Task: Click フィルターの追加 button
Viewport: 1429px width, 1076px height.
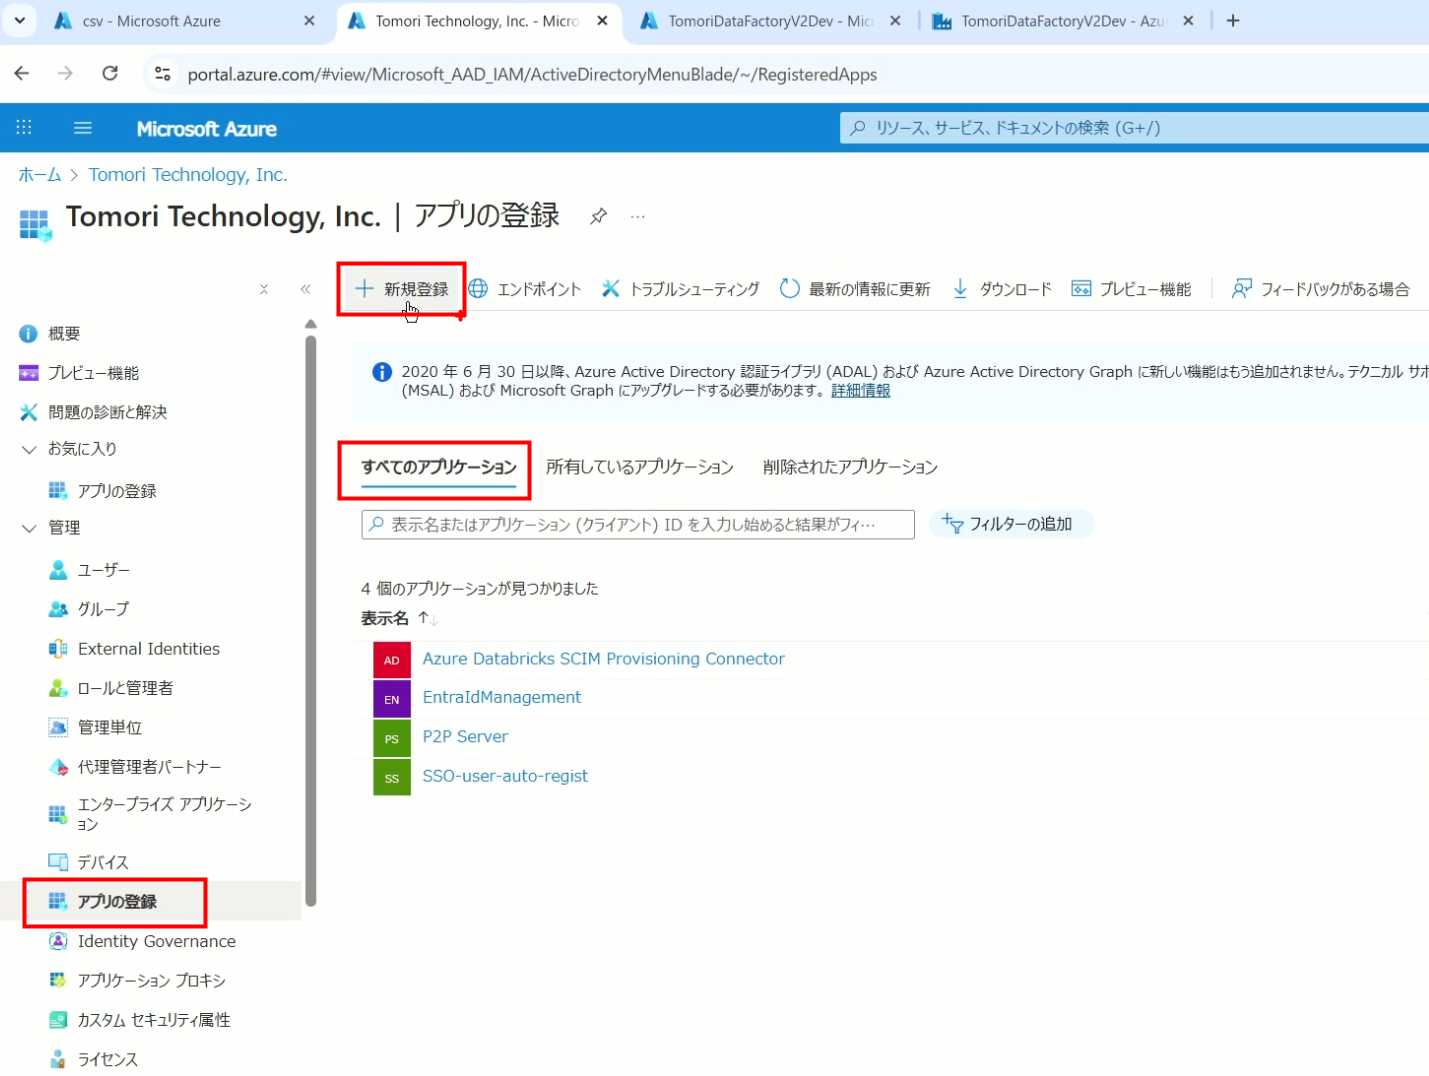Action: coord(1010,524)
